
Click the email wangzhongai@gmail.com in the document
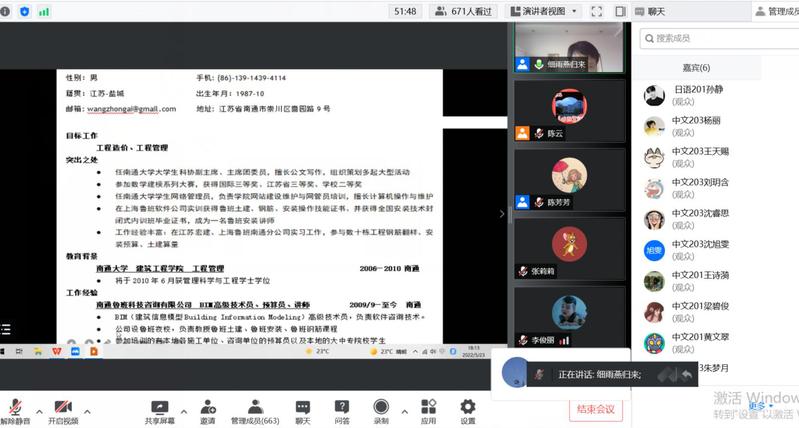click(131, 109)
